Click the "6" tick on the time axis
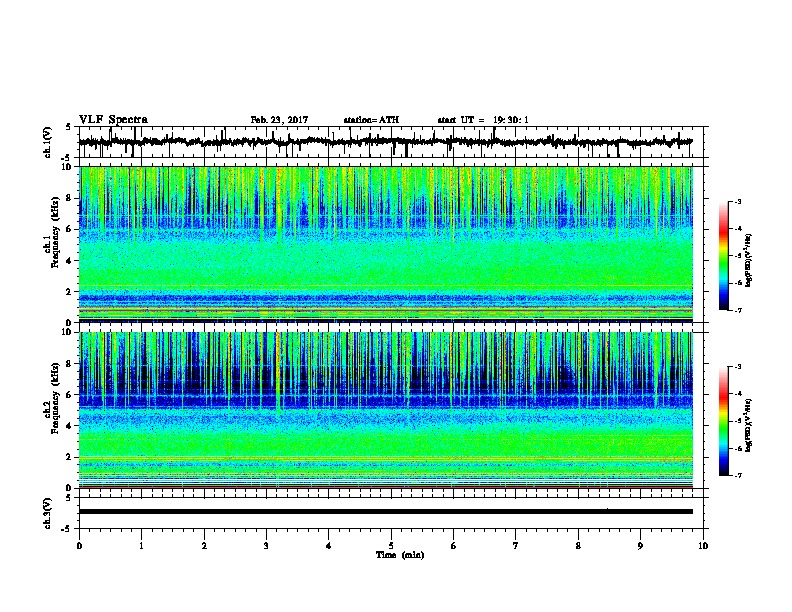The image size is (792, 612). pos(454,546)
